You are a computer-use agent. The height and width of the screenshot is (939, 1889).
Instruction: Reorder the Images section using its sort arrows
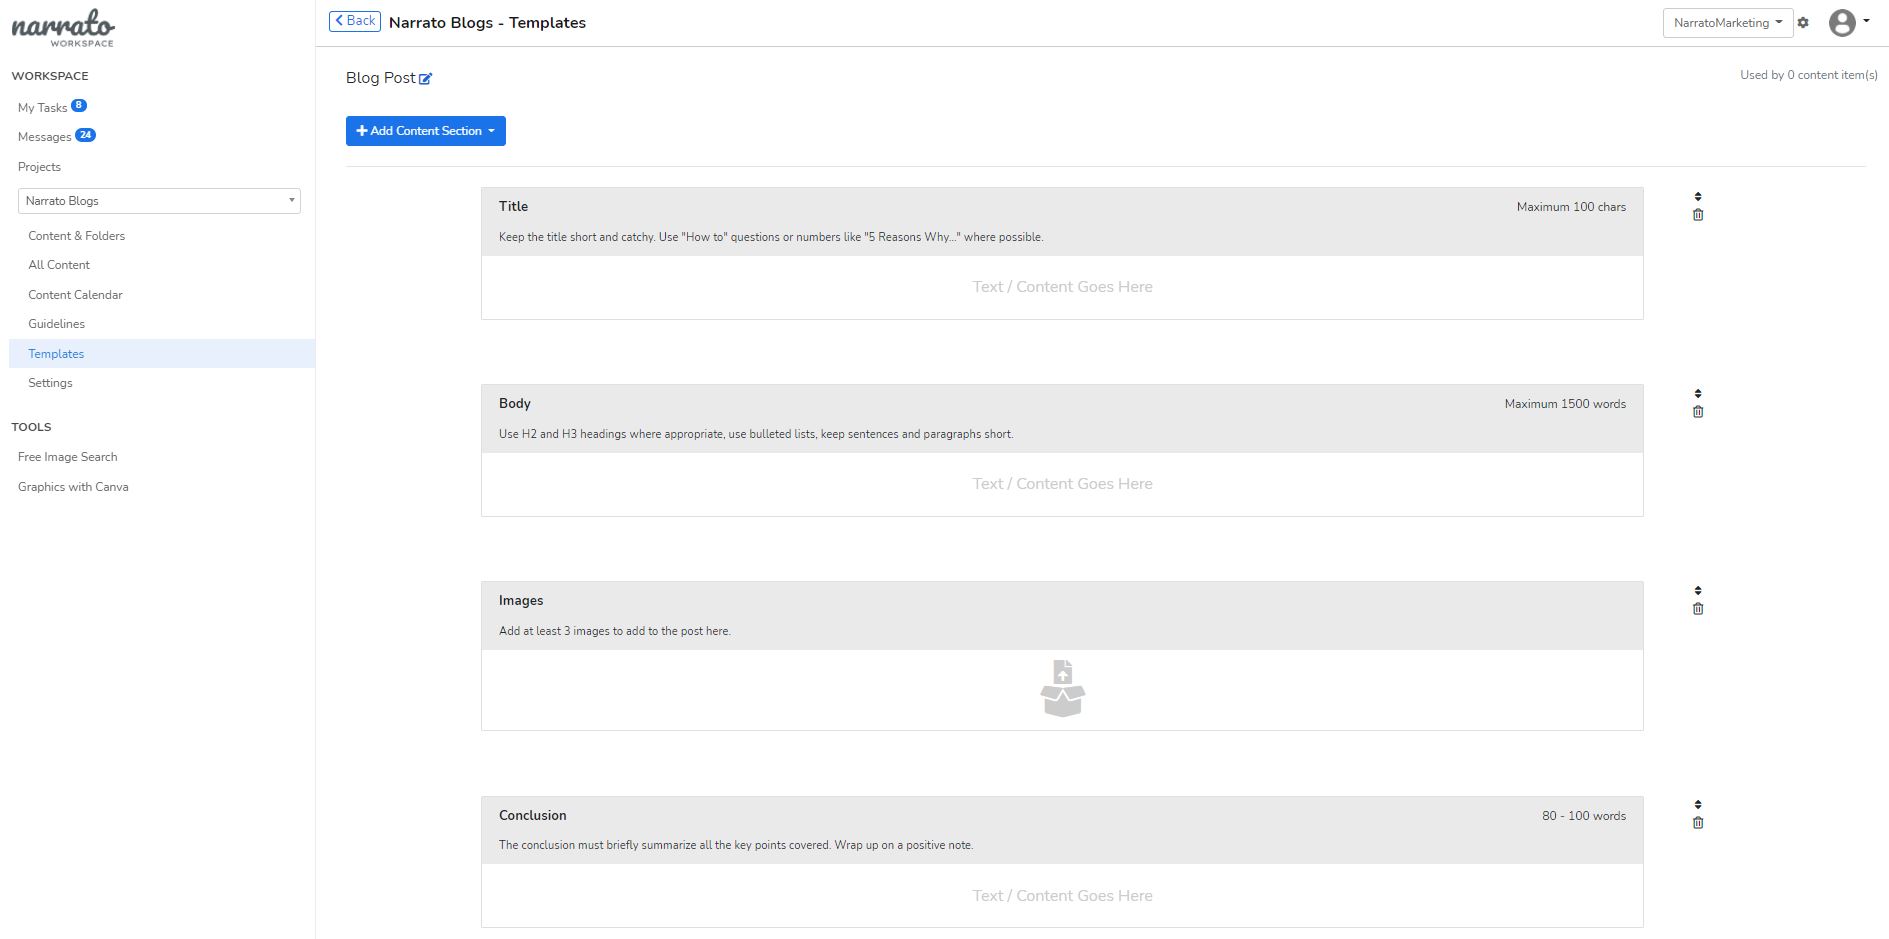pyautogui.click(x=1698, y=590)
